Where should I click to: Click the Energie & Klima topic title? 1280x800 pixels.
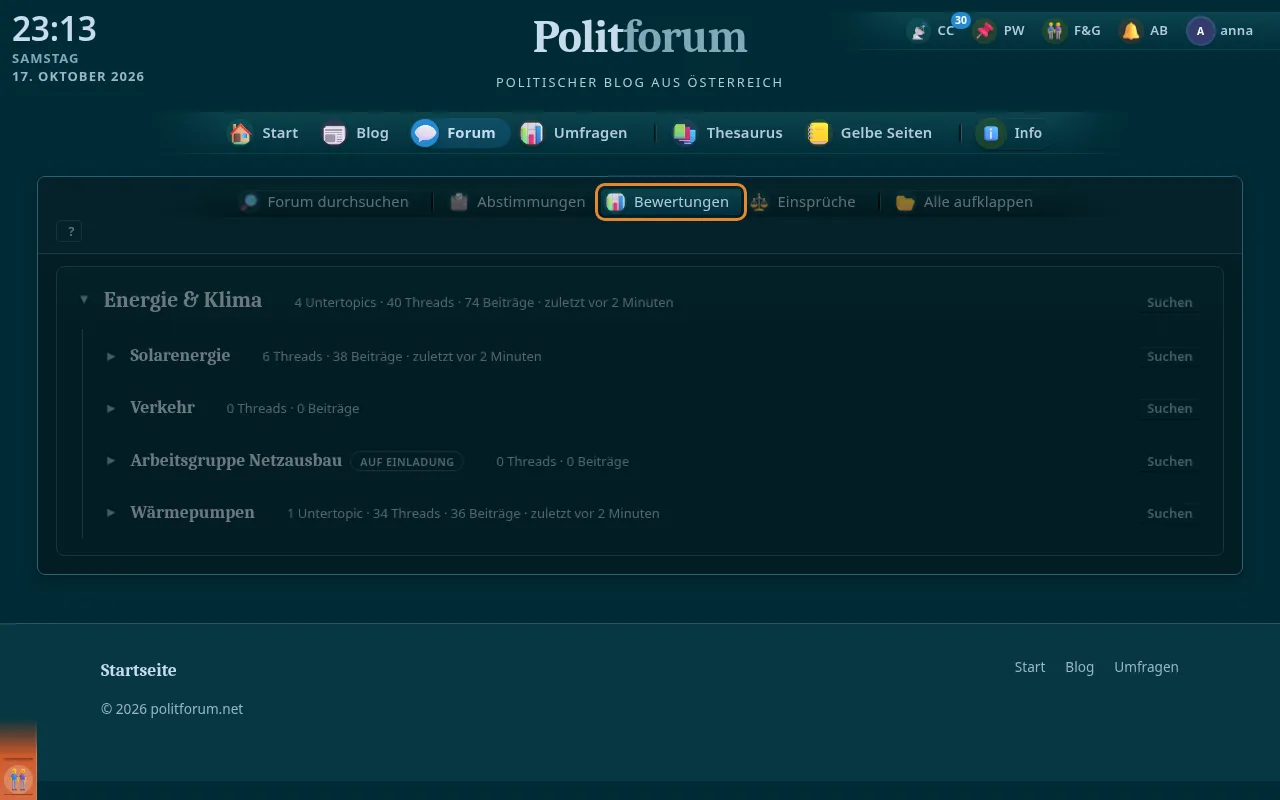[x=183, y=300]
